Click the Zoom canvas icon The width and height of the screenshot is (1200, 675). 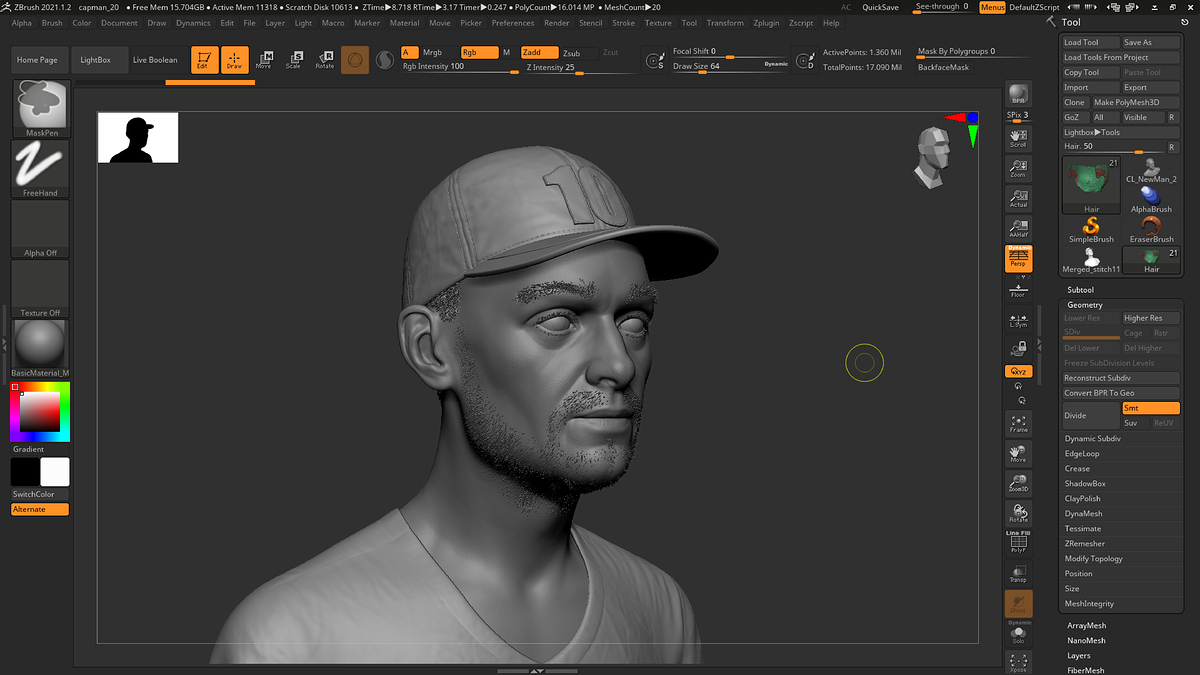(x=1018, y=168)
